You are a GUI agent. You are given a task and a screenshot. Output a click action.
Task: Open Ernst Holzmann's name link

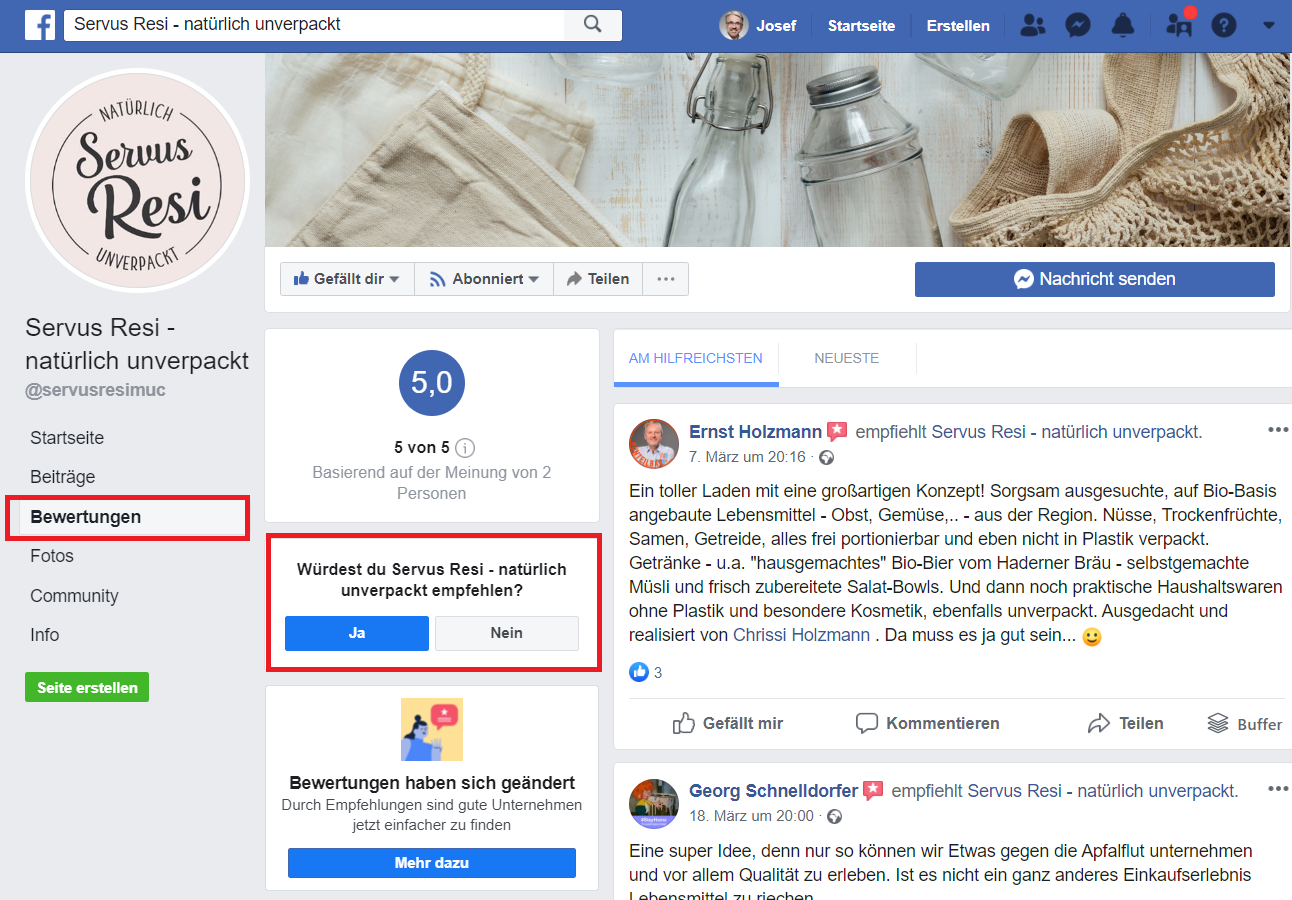(756, 432)
